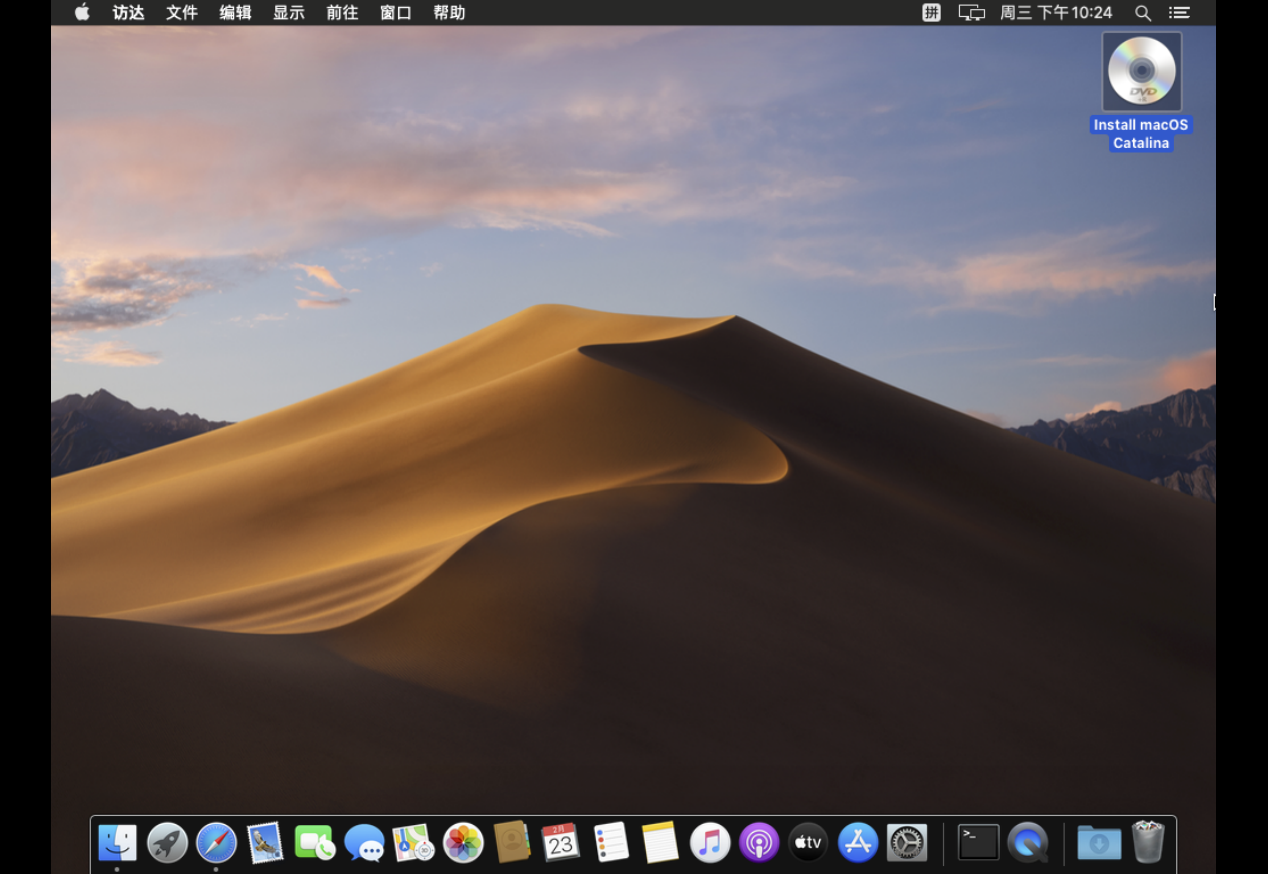Open Maps app in Dock
Screen dimensions: 1268x874
(413, 843)
